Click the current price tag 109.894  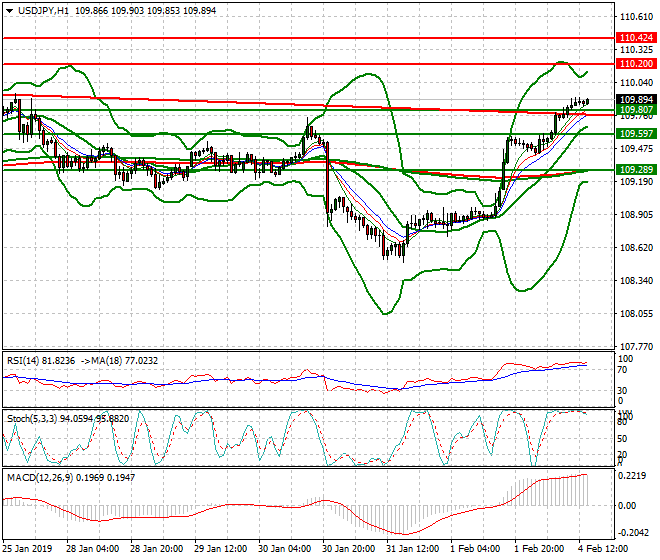click(x=636, y=100)
